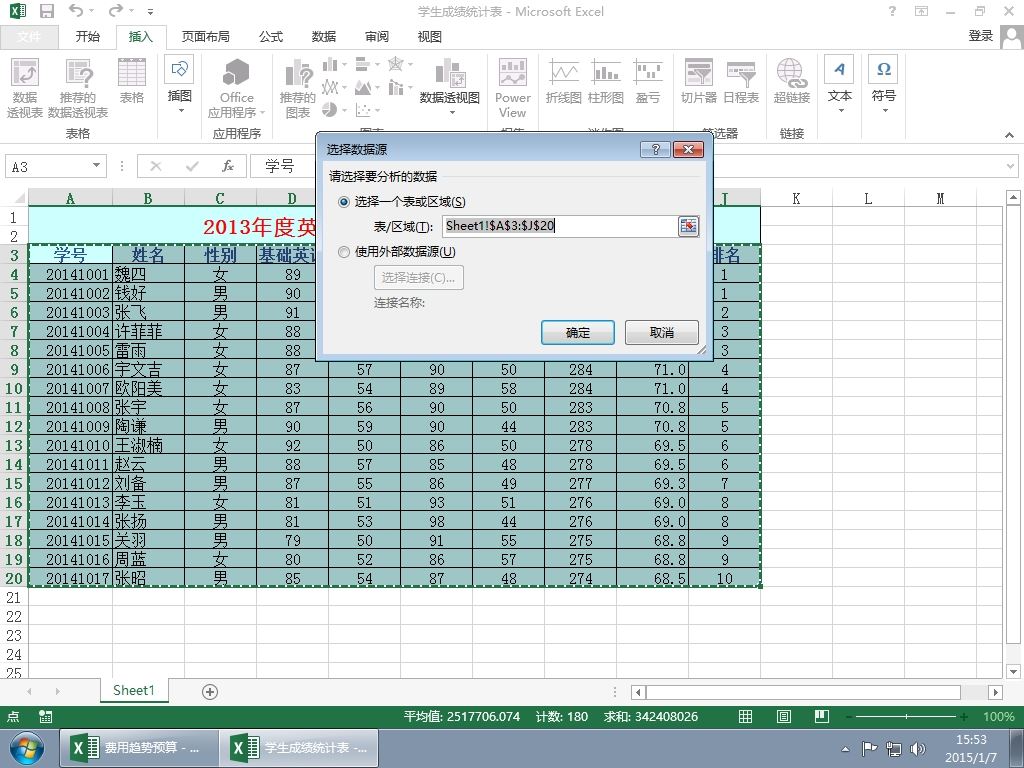Image resolution: width=1024 pixels, height=768 pixels.
Task: Switch to 费用趋势预算 taskbar window
Action: coord(139,748)
